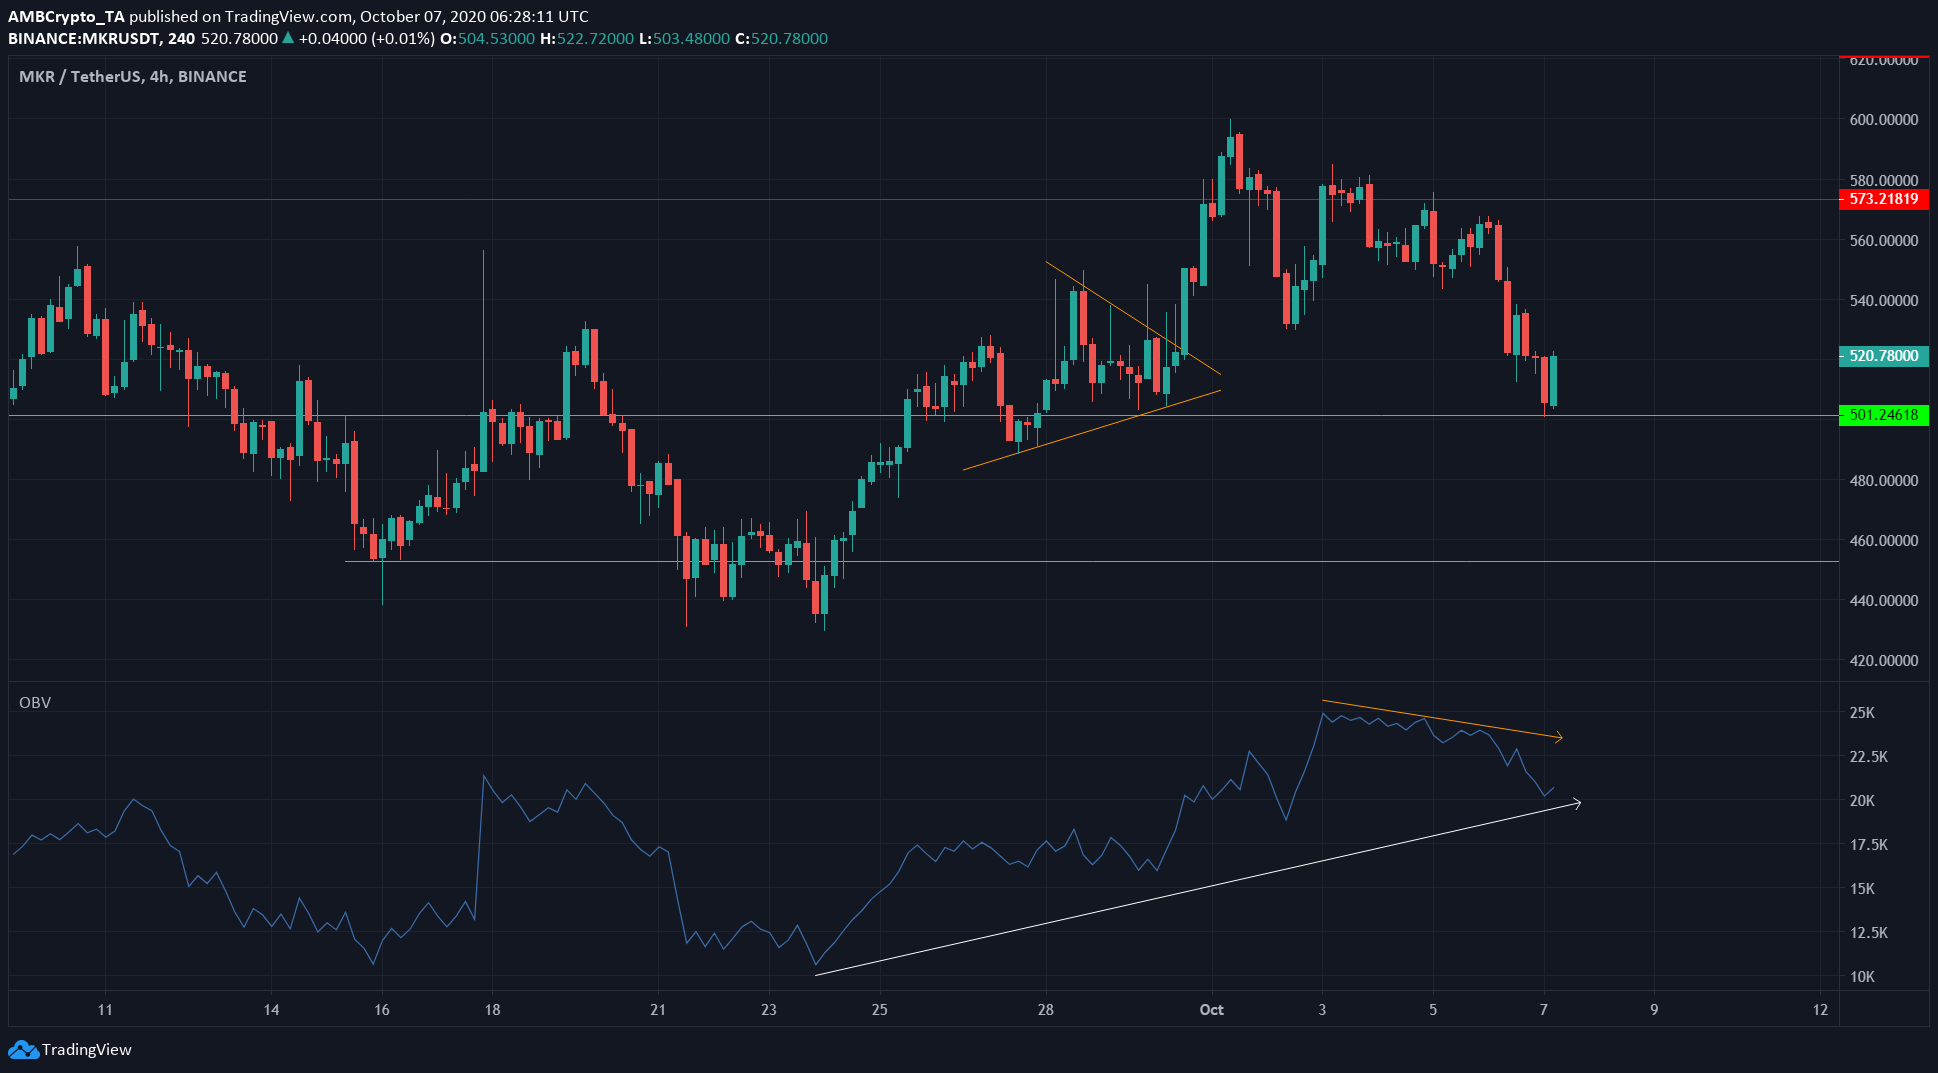Click the OBV indicator label
Screen dimensions: 1938x1073
coord(35,703)
